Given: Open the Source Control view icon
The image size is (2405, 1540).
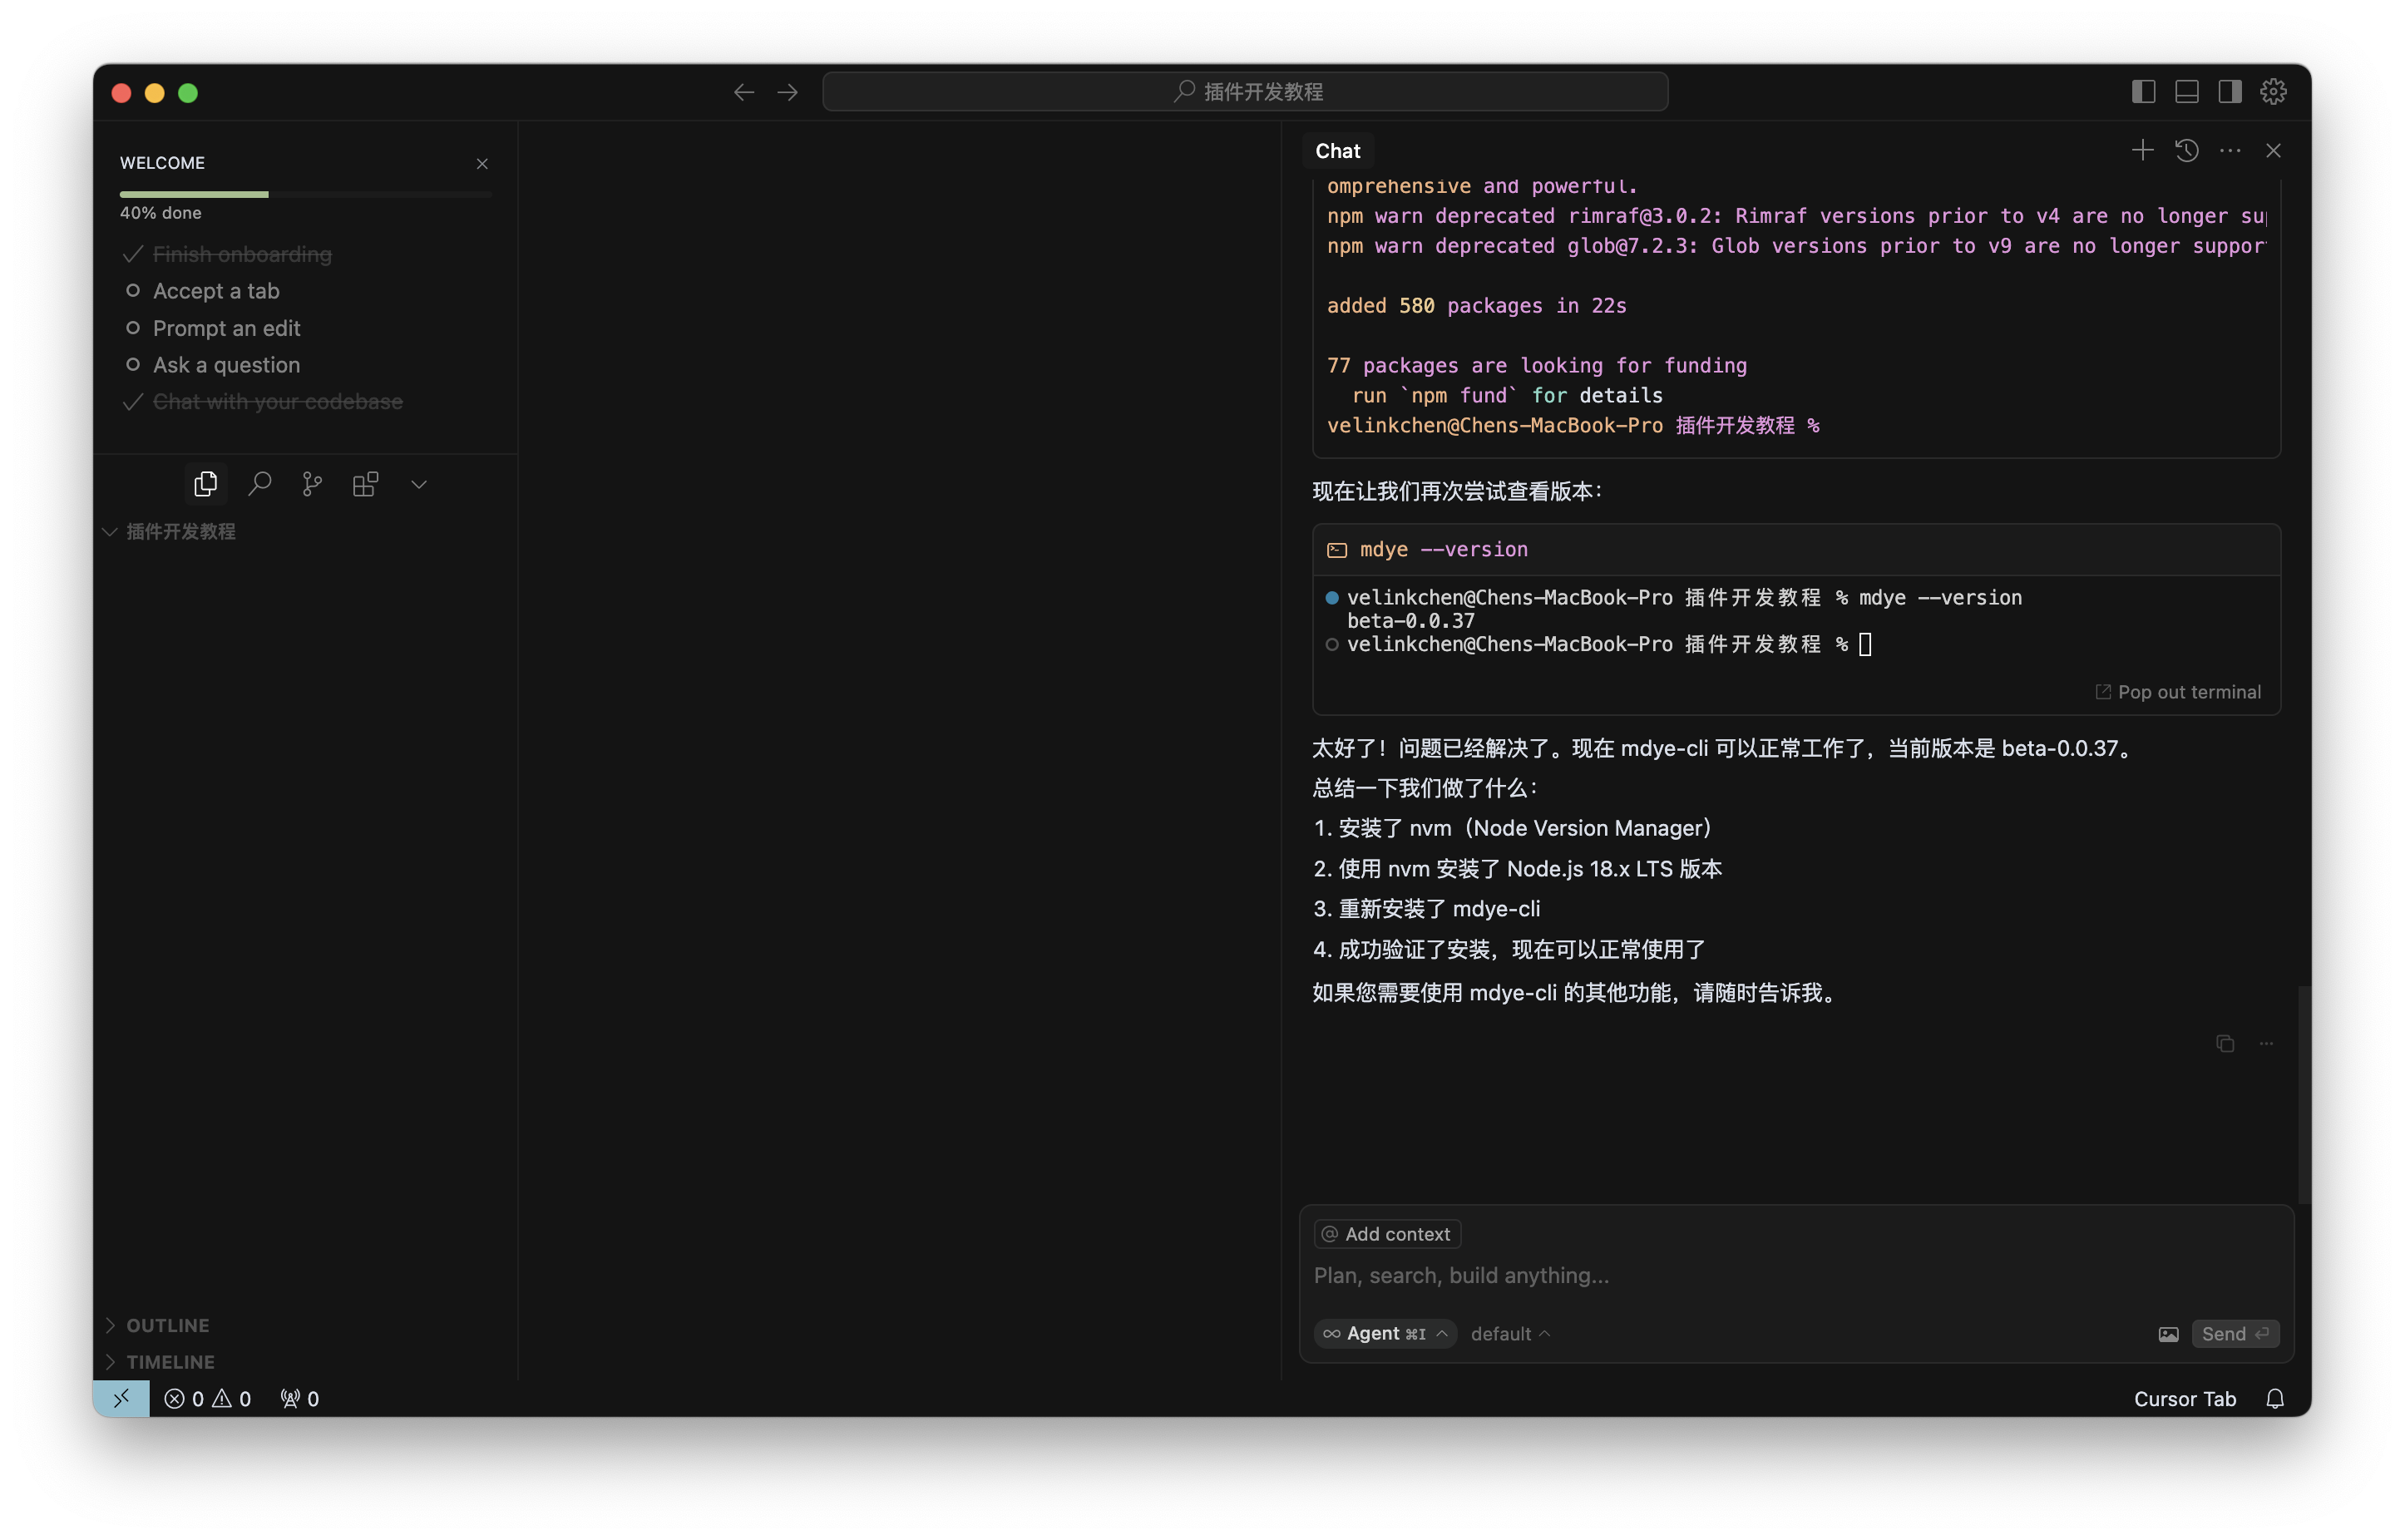Looking at the screenshot, I should [312, 484].
